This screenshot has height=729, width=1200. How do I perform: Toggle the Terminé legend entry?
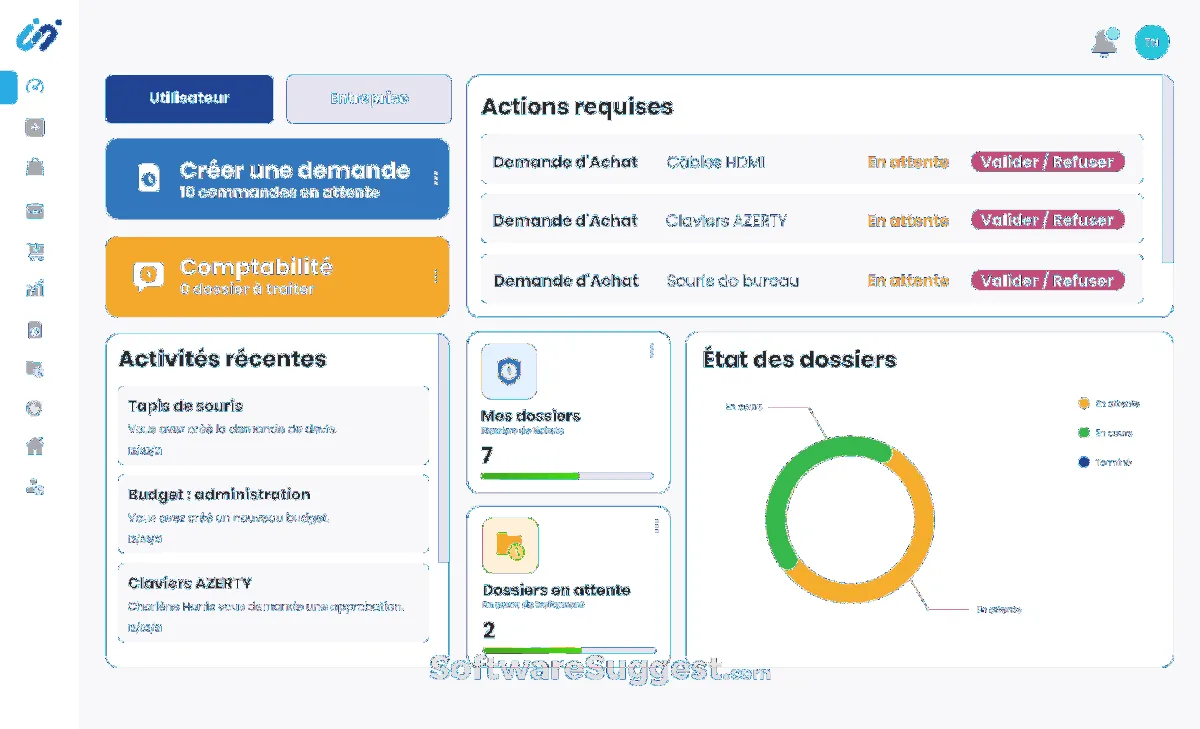pos(1105,462)
